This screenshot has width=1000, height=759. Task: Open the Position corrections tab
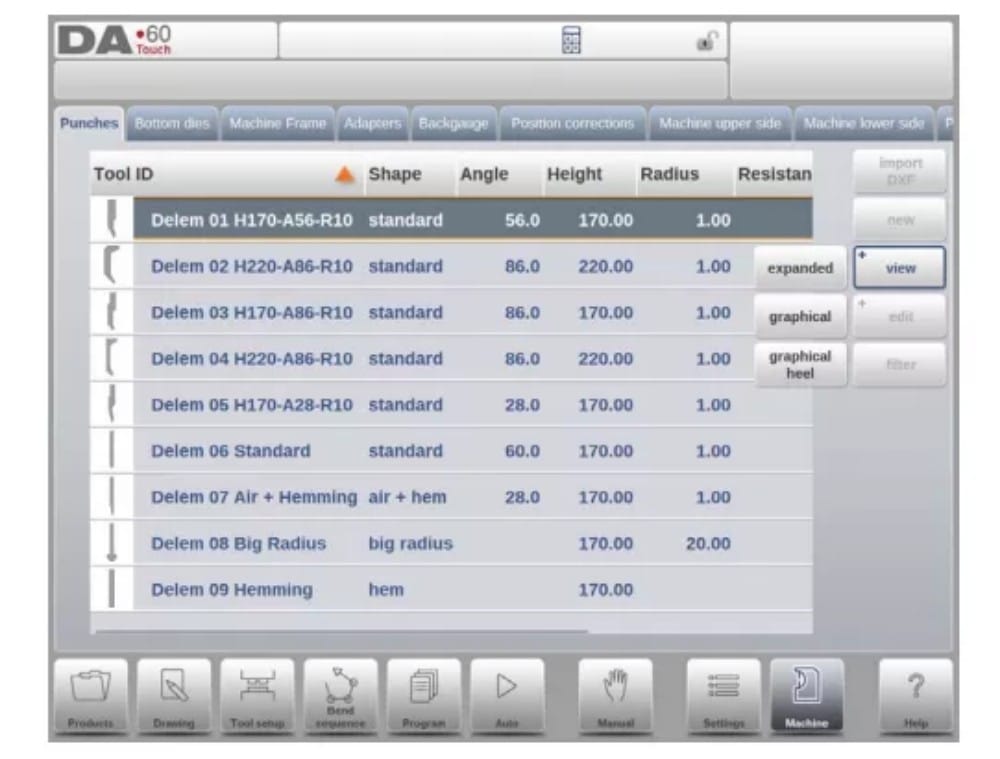[x=573, y=124]
